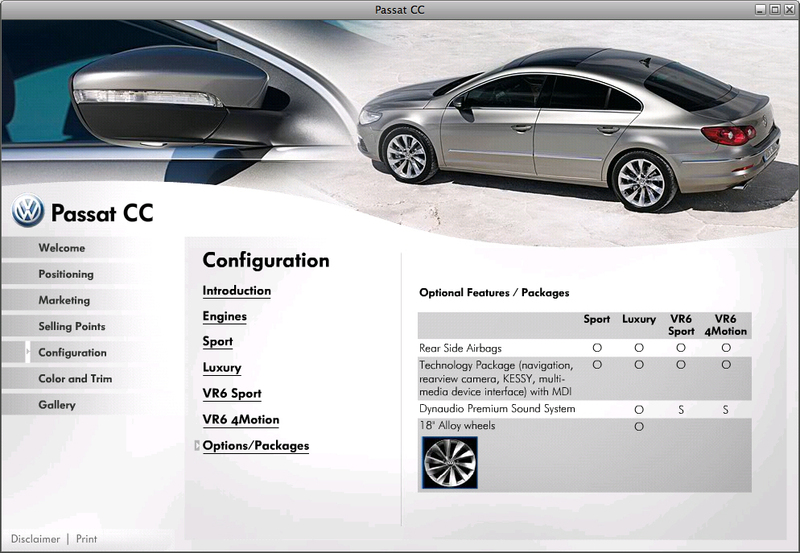Click the Configuration page heading

266,261
